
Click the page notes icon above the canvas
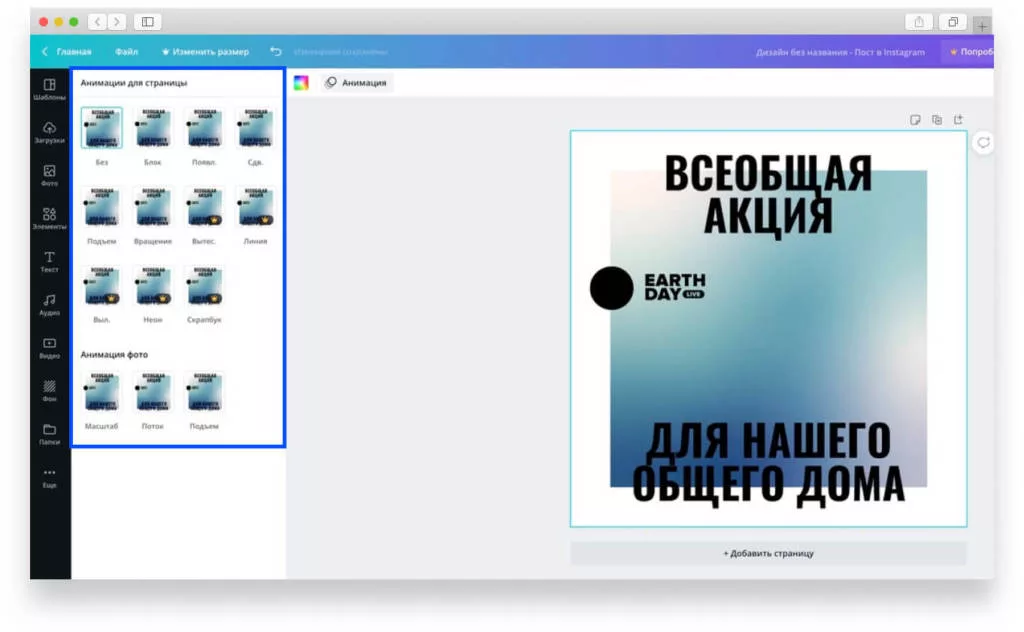915,120
